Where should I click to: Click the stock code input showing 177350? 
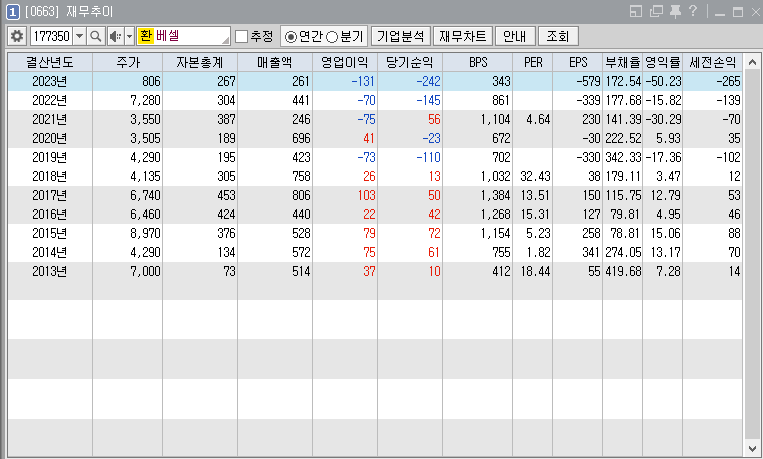[x=52, y=37]
